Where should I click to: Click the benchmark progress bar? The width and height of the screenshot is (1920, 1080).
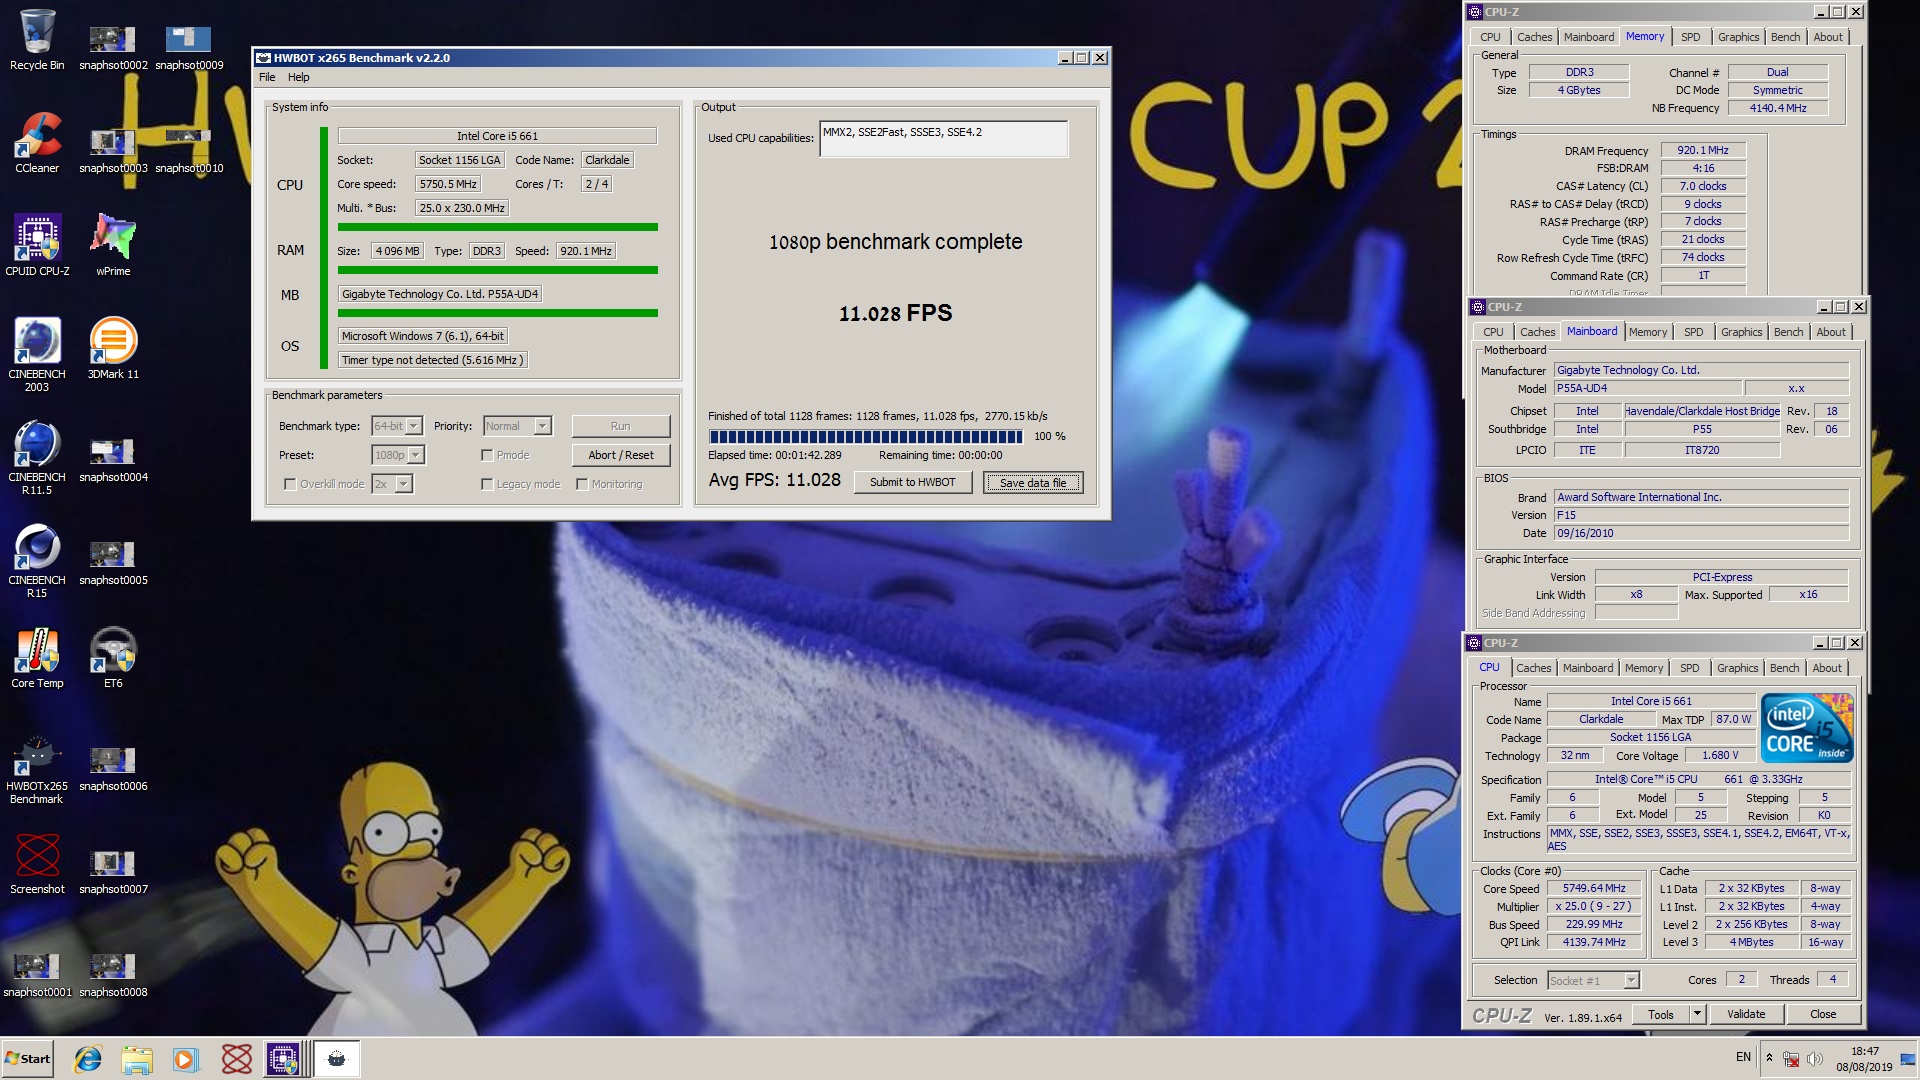[x=865, y=437]
